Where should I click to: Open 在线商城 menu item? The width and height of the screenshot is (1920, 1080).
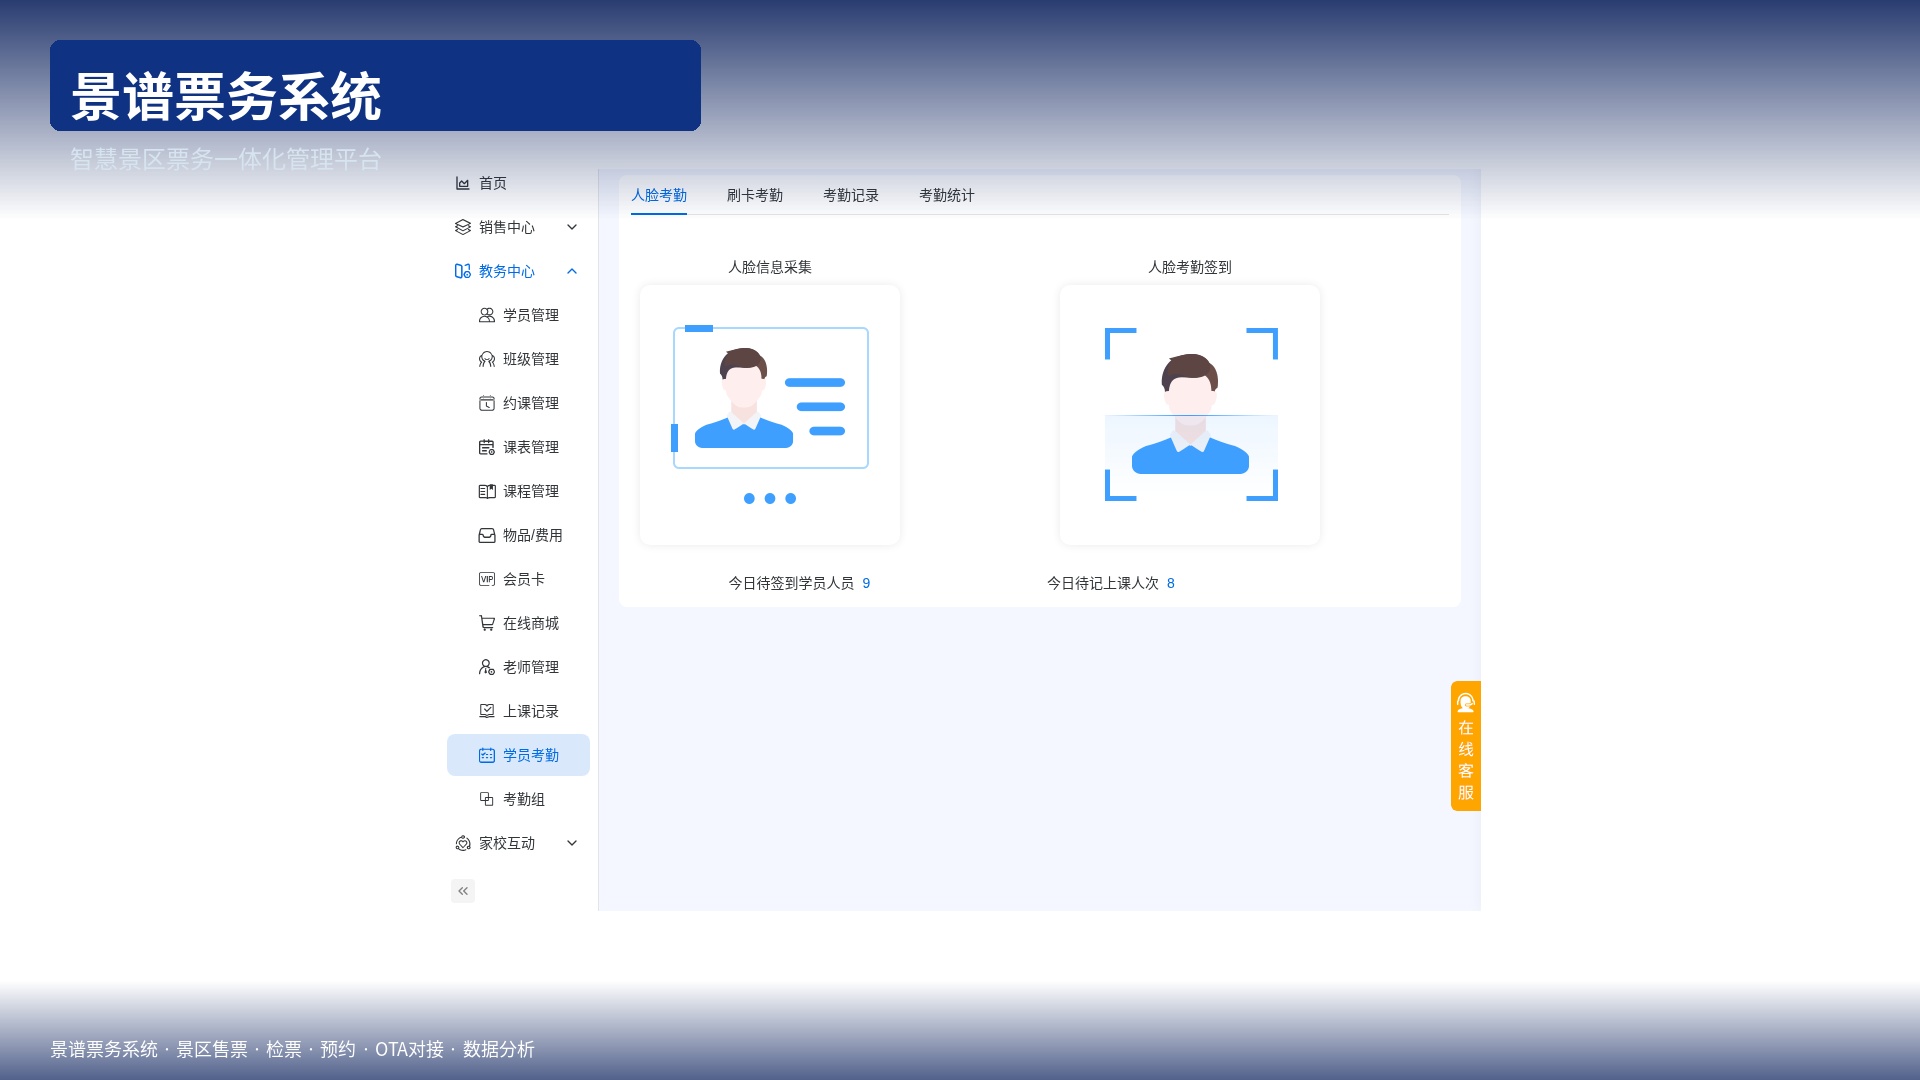(518, 623)
